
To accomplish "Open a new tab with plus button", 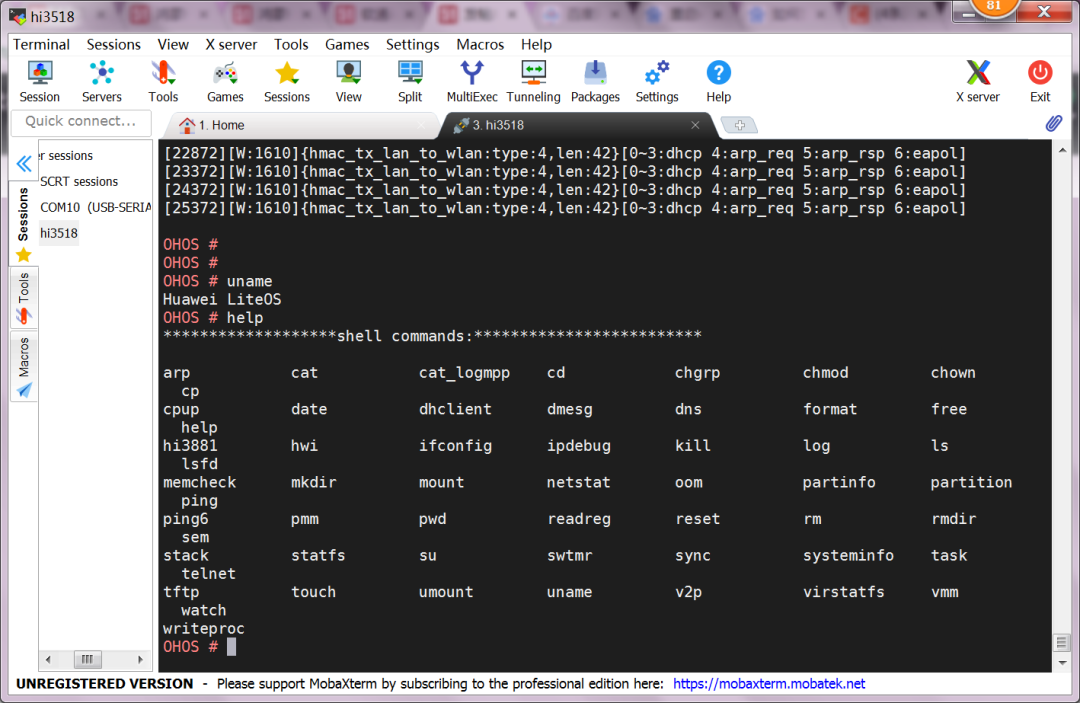I will click(739, 125).
